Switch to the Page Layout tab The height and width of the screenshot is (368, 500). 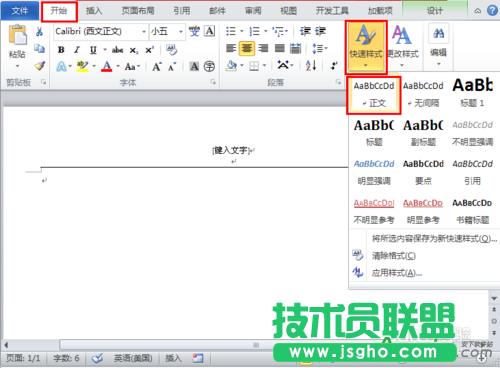tap(138, 11)
